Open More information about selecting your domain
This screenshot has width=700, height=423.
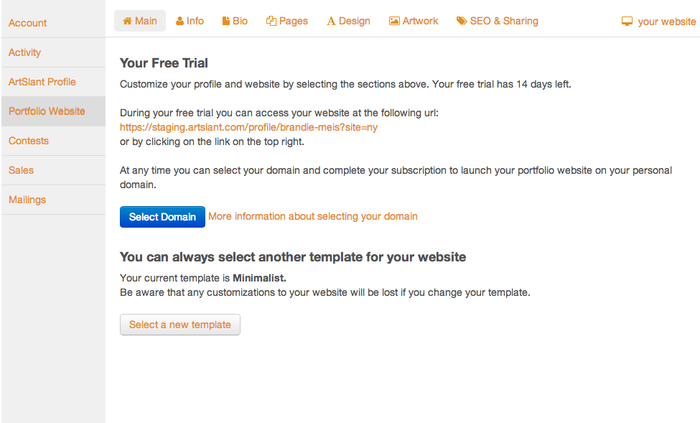313,216
